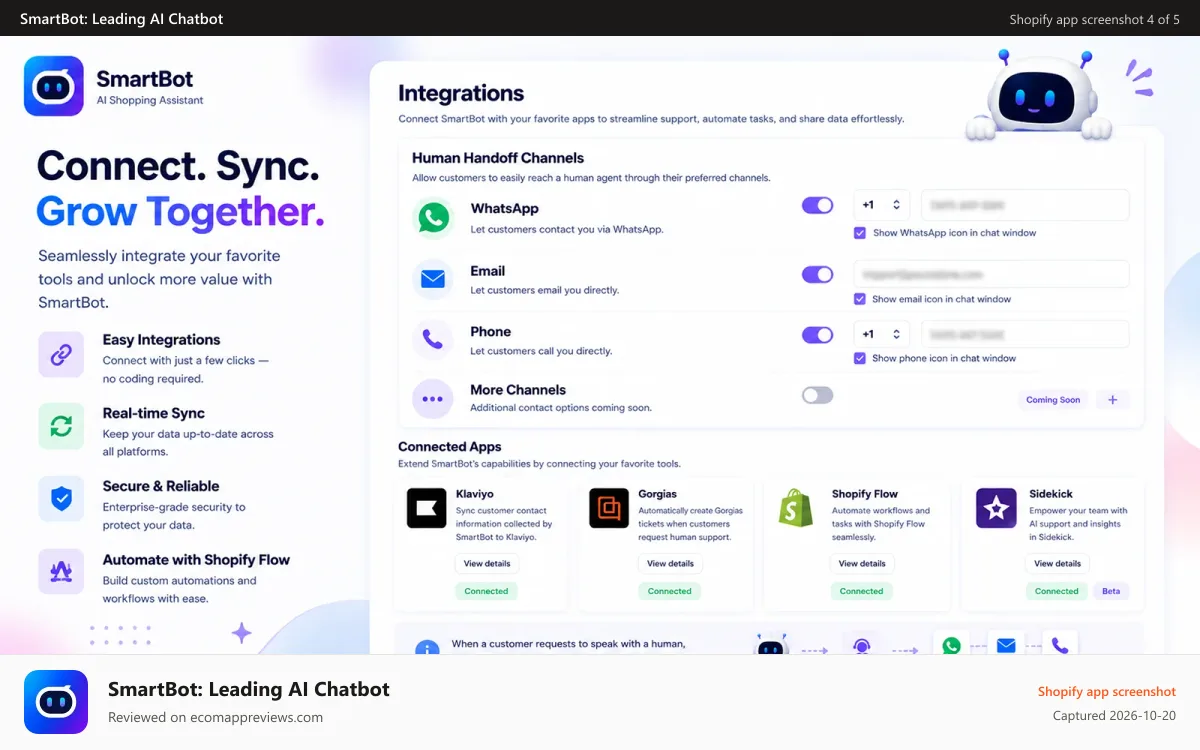The image size is (1200, 750).
Task: Click the Shopify Flow bag logo
Action: click(796, 508)
